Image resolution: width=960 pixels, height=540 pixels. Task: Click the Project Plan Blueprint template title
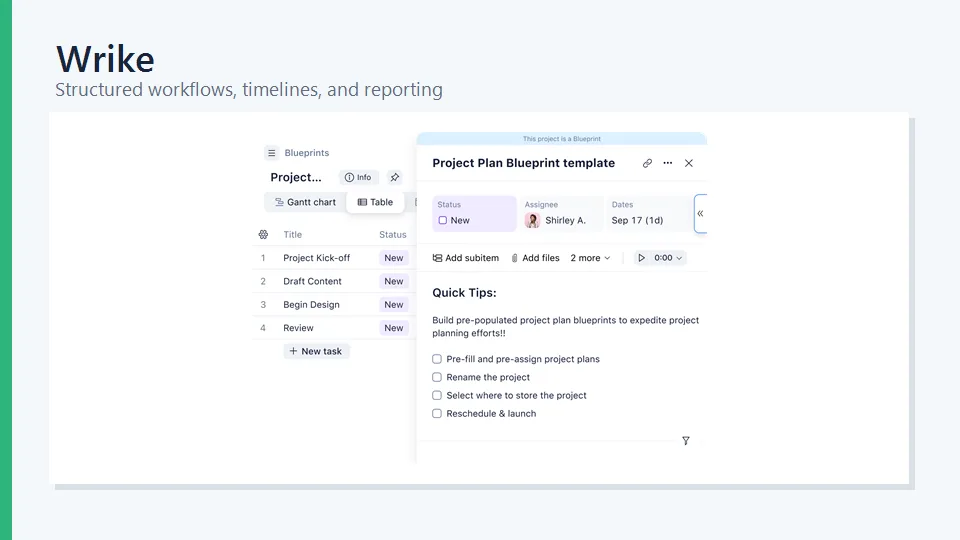(x=523, y=163)
